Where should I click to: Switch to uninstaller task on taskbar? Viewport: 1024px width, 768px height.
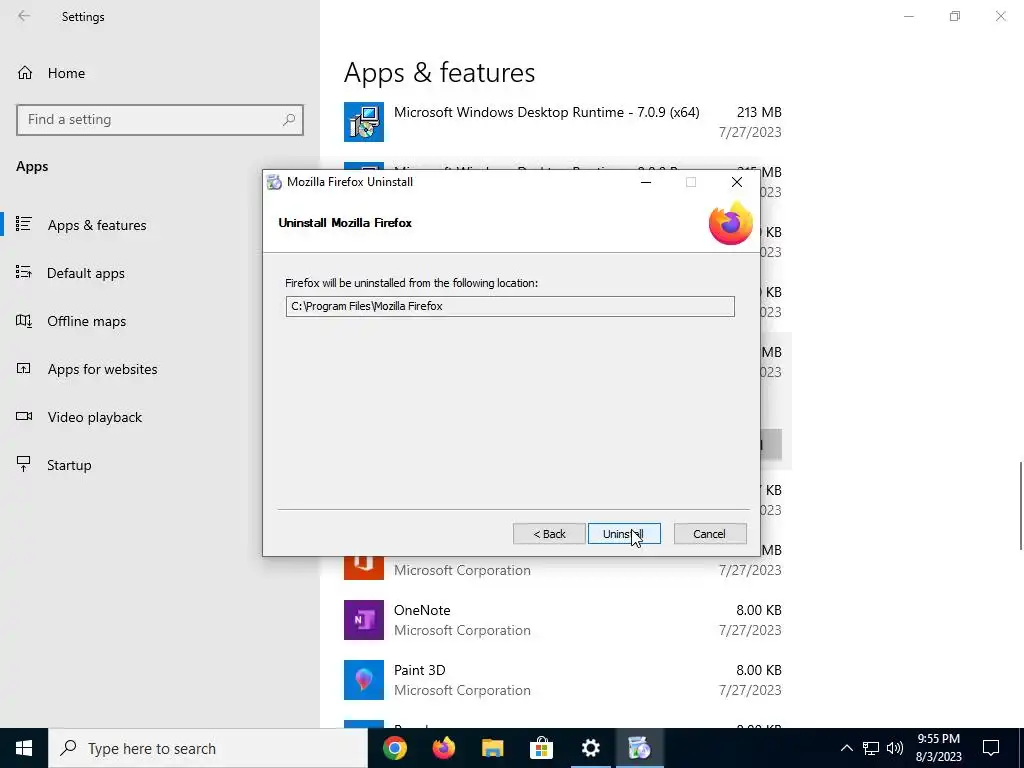click(639, 748)
